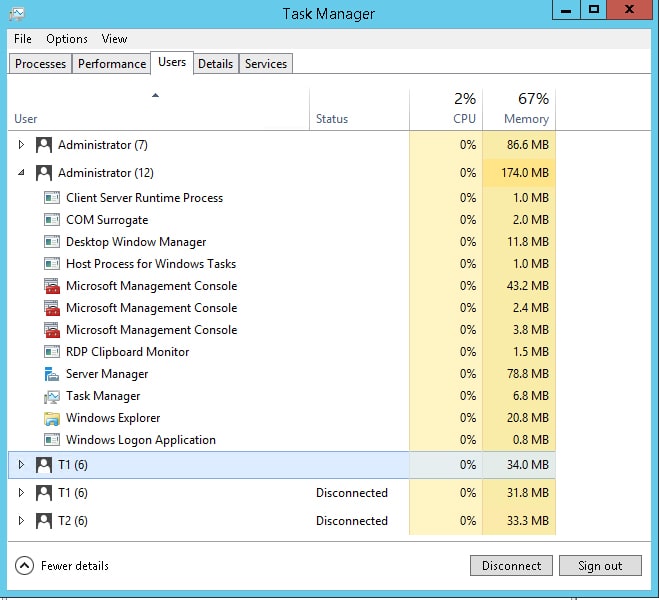This screenshot has height=600, width=659.
Task: Expand the Disconnected T1 session using 31.8 MB
Action: (21, 492)
